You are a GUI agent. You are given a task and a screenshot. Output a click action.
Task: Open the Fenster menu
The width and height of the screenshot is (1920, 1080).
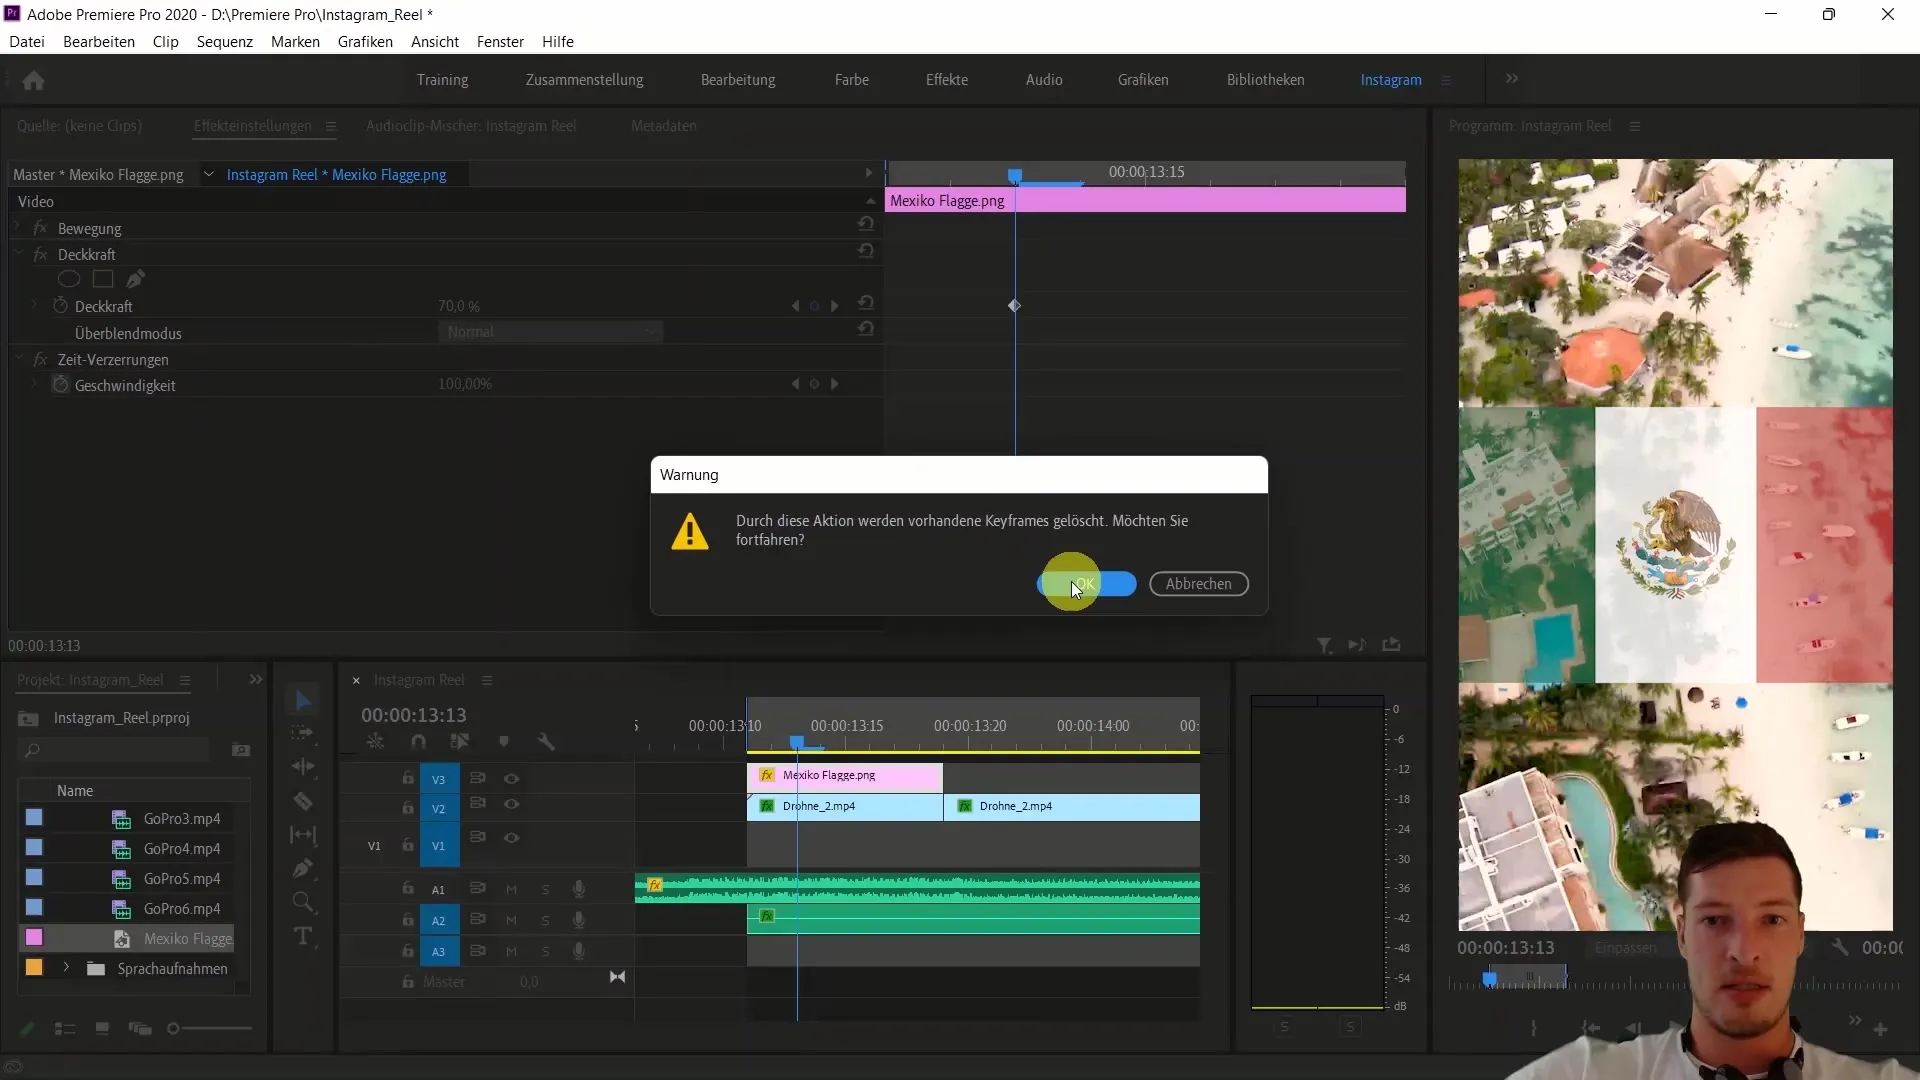pyautogui.click(x=500, y=42)
